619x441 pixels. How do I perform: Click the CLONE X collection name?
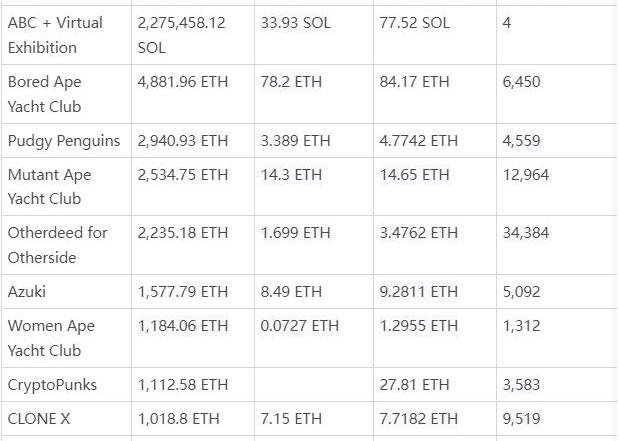[x=39, y=420]
